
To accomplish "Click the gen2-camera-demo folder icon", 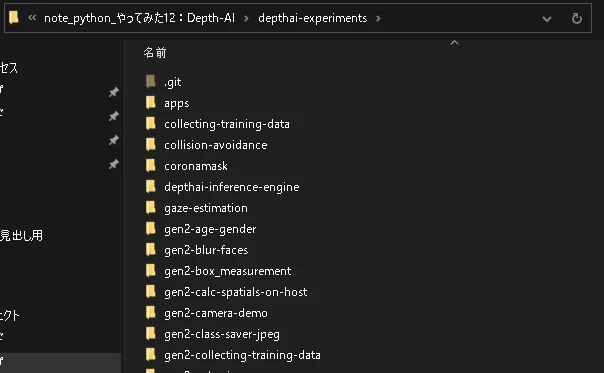I will [151, 313].
